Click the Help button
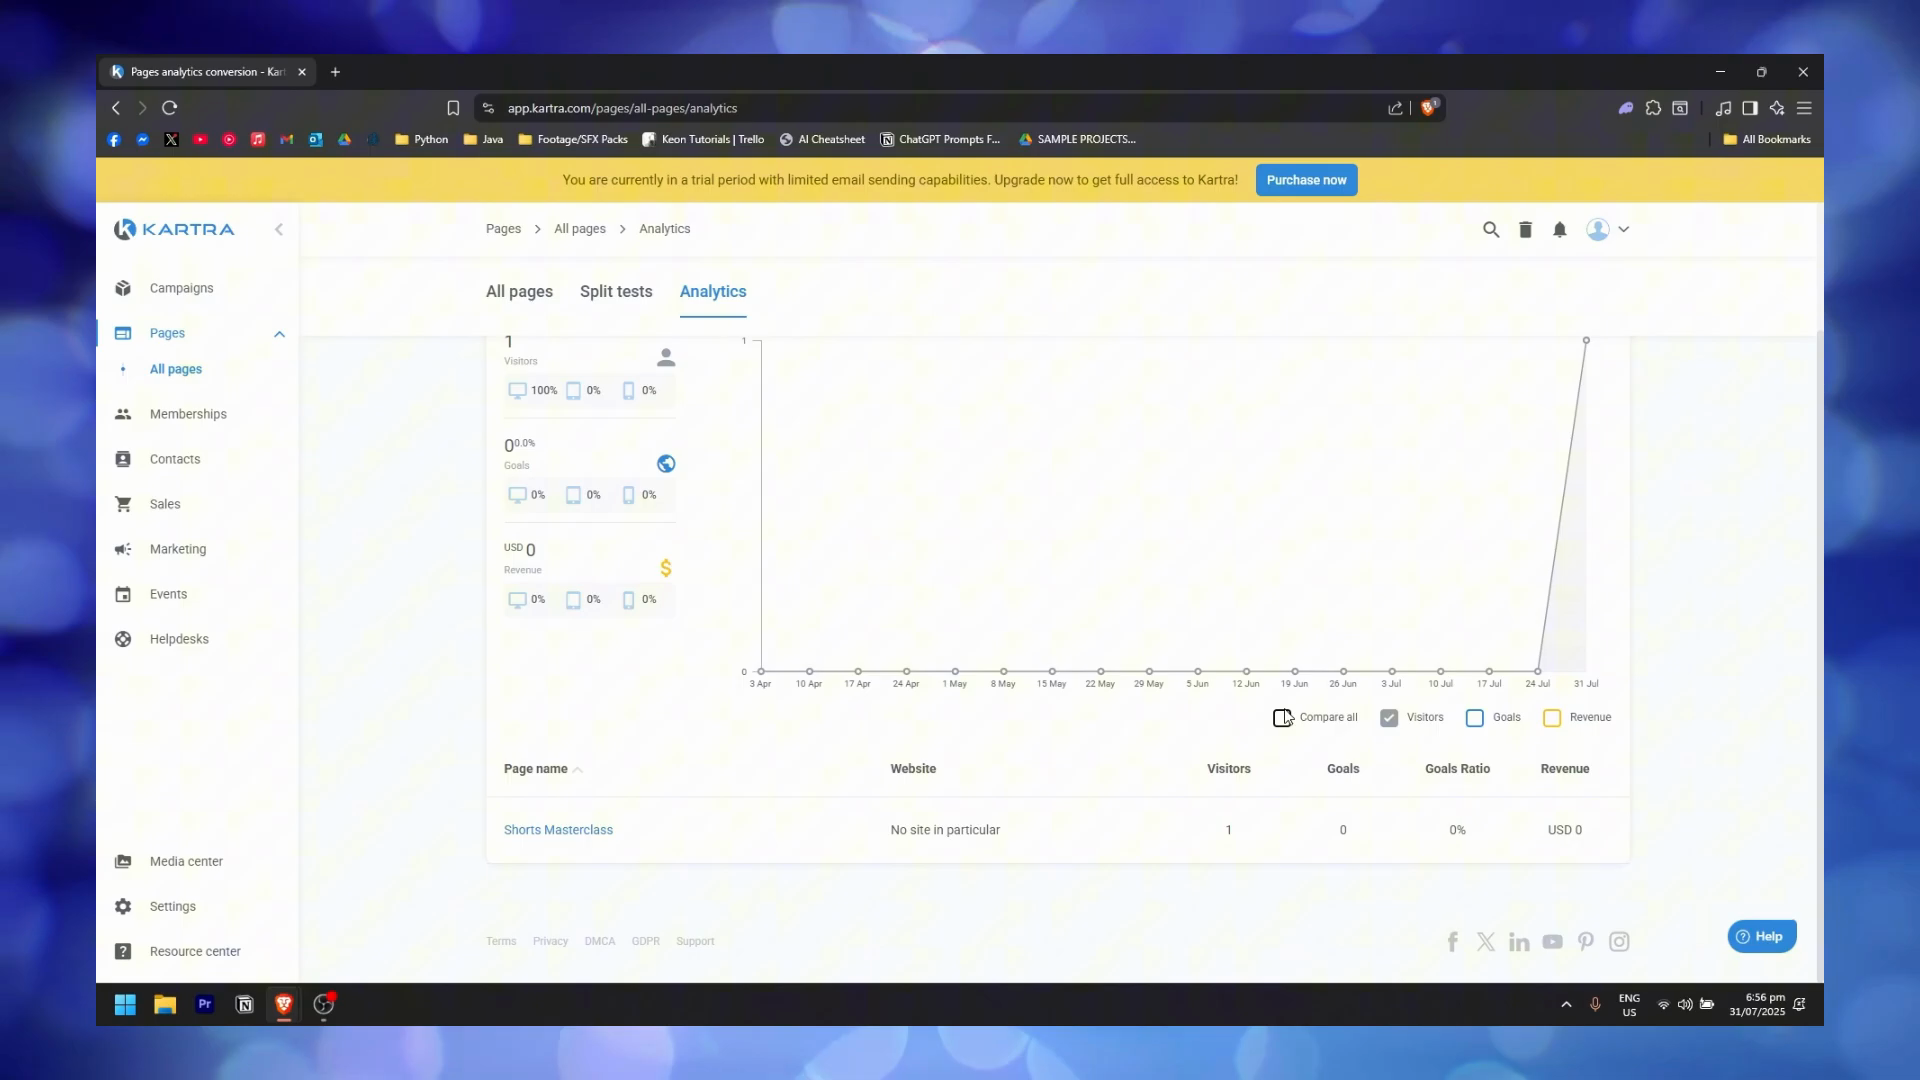The image size is (1920, 1080). point(1761,936)
